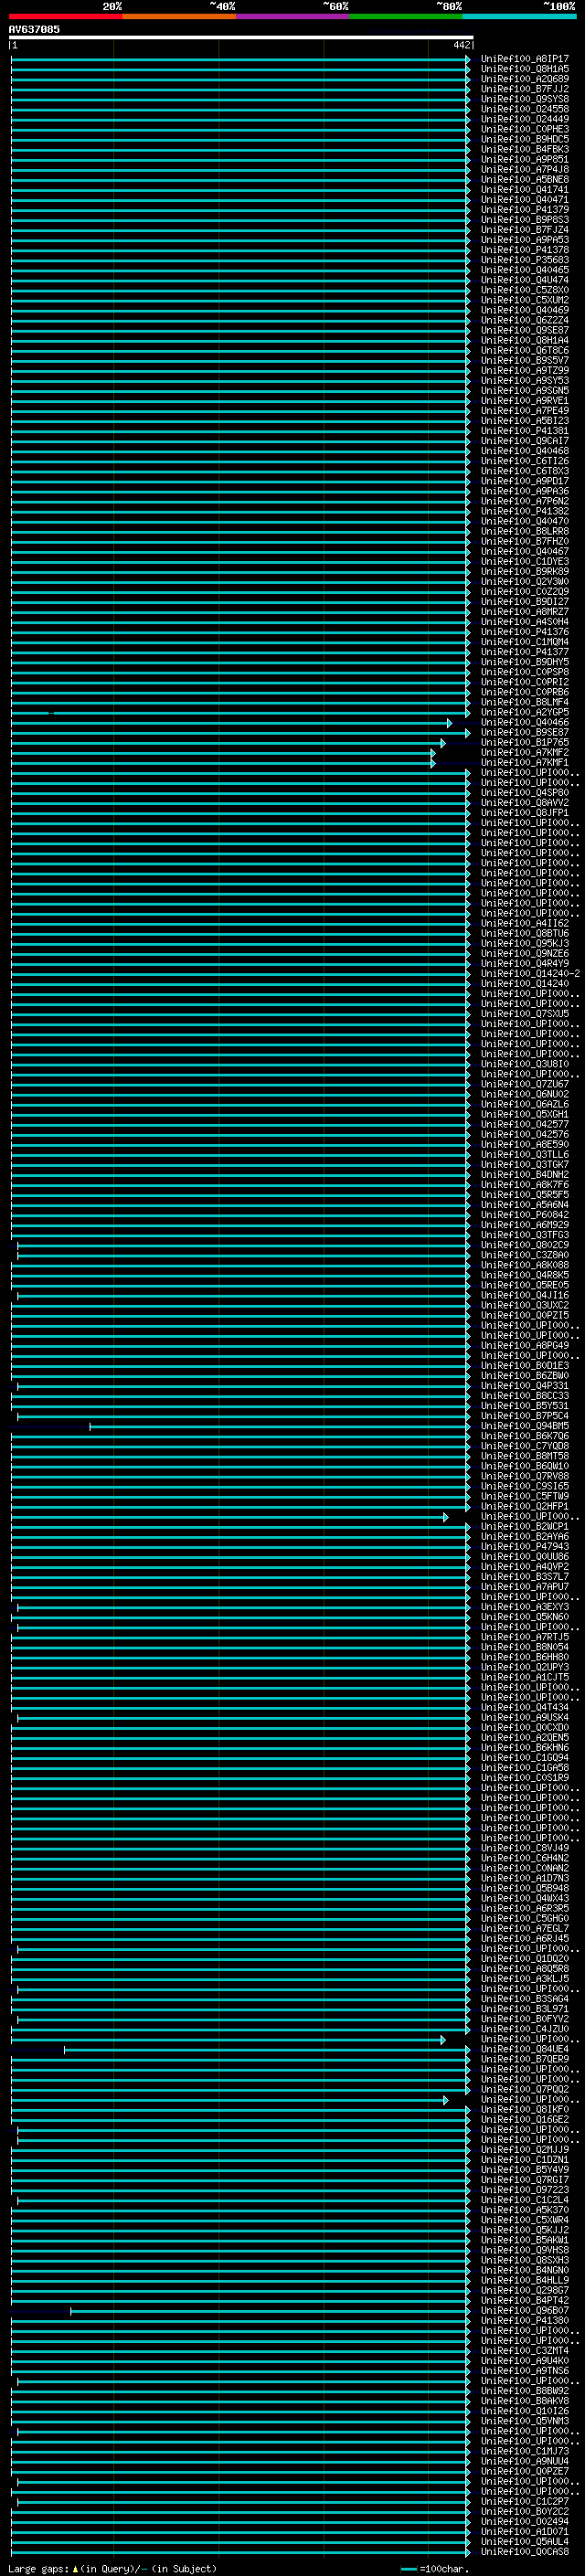Open hit UniRef100_A2Q689

(x=524, y=79)
